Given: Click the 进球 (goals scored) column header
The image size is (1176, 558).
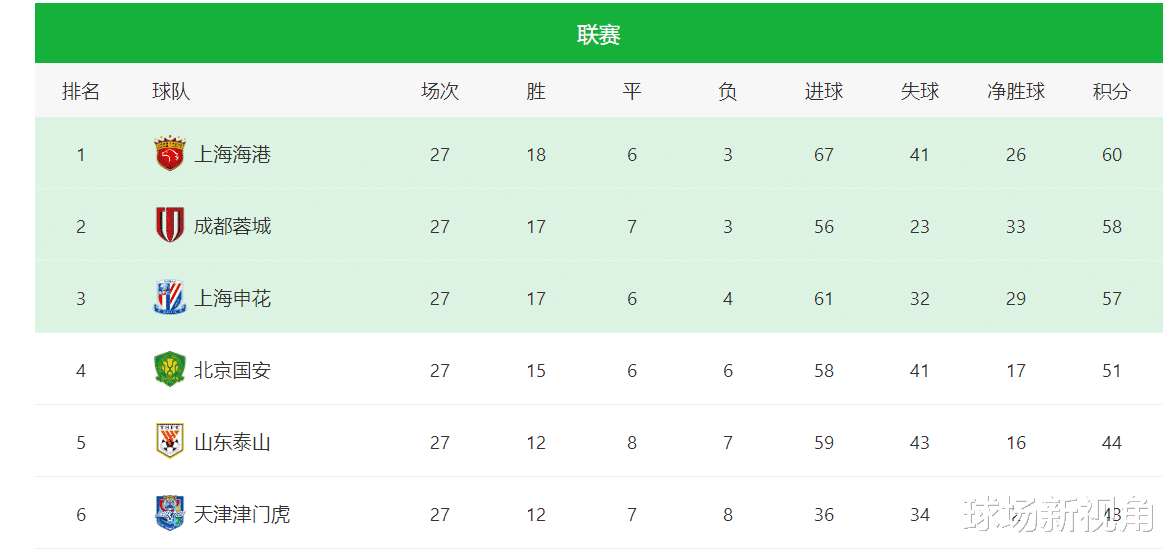Looking at the screenshot, I should tap(824, 92).
